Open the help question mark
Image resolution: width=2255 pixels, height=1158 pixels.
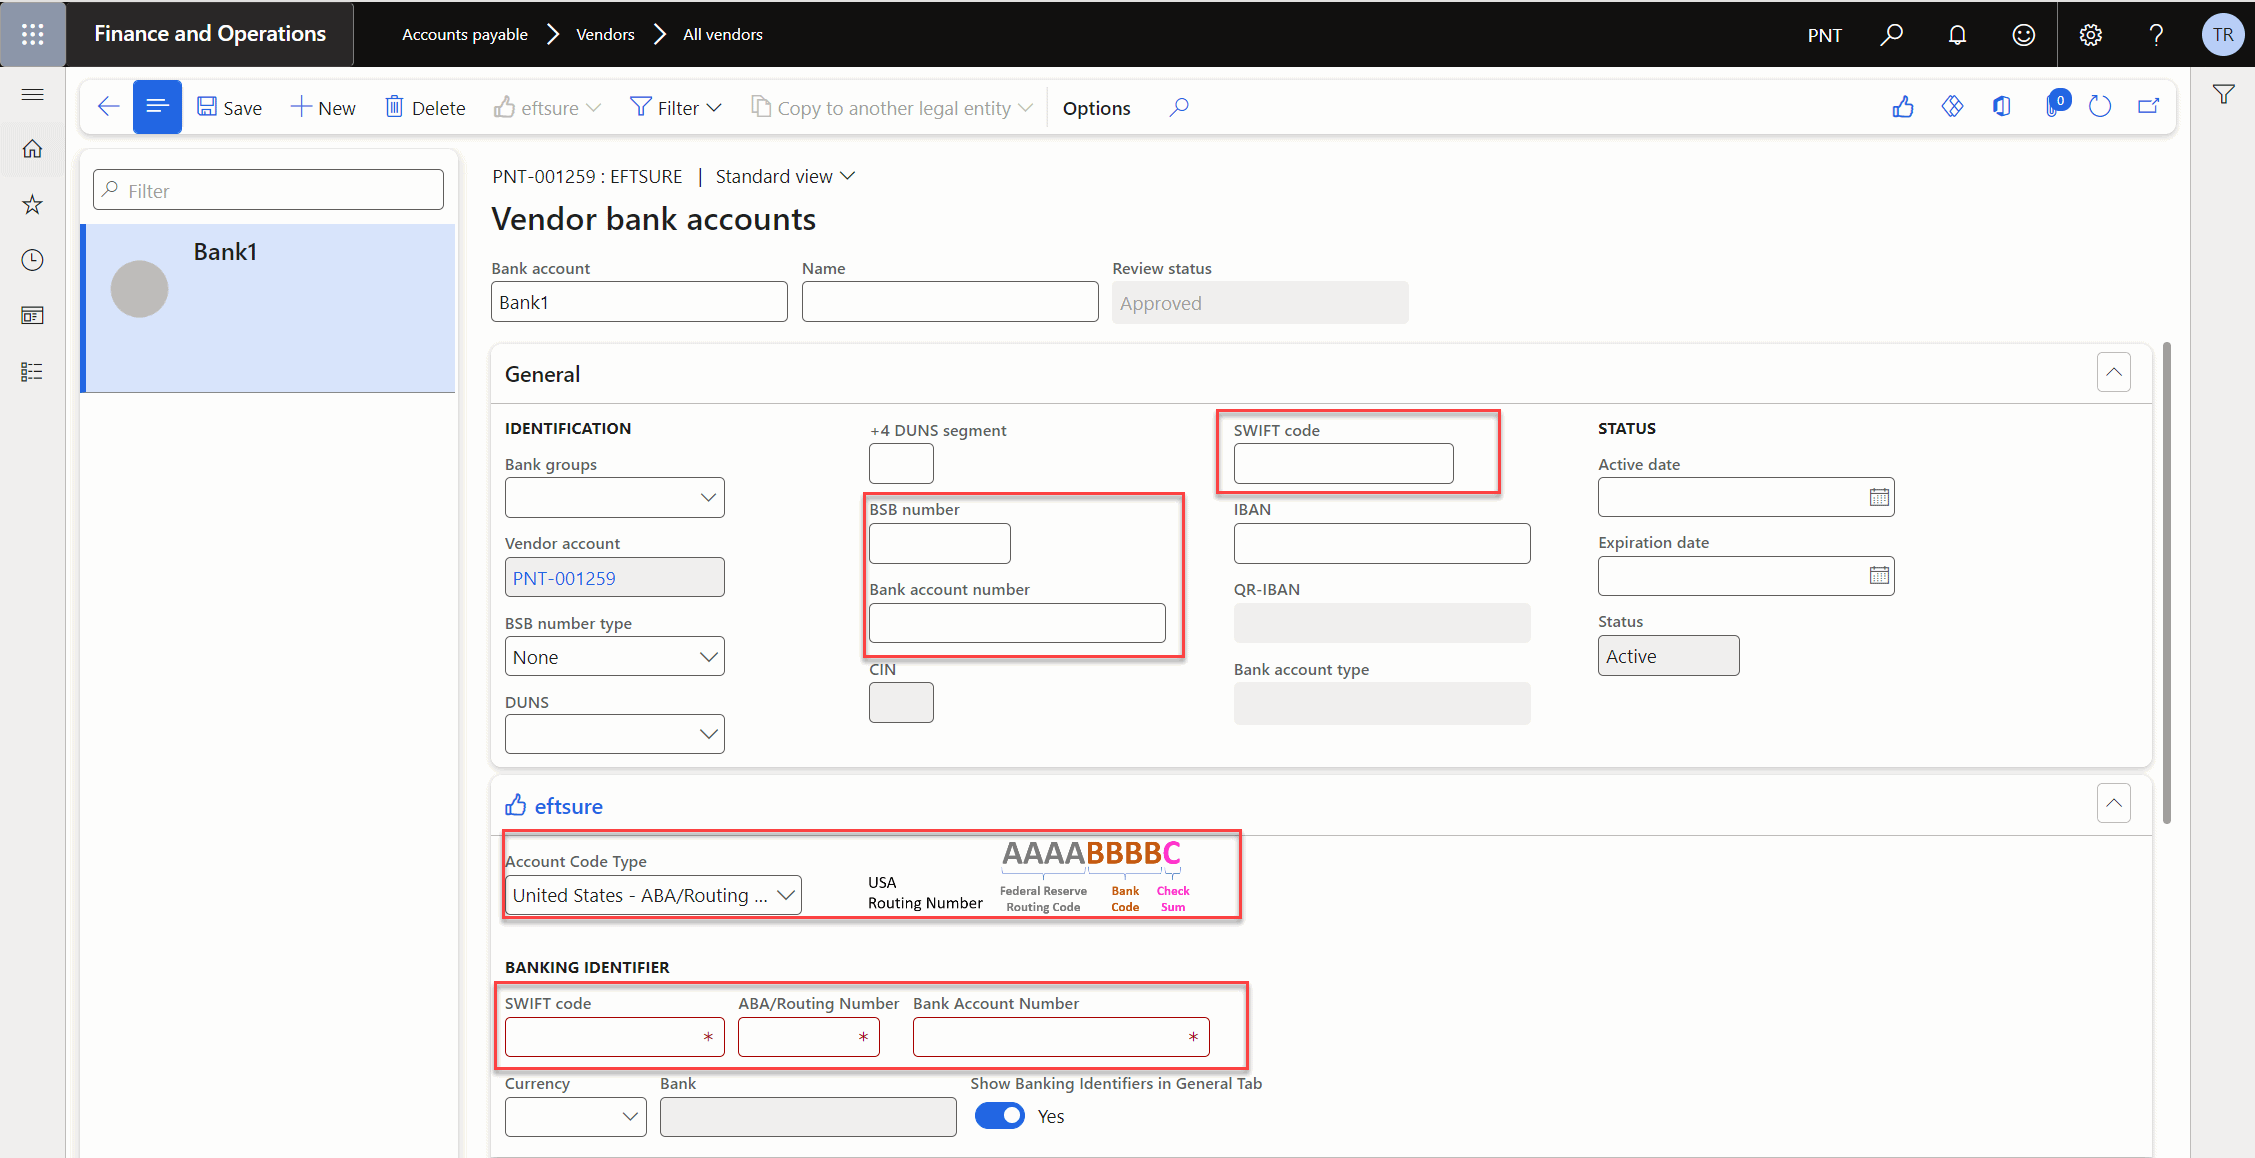[x=2156, y=35]
